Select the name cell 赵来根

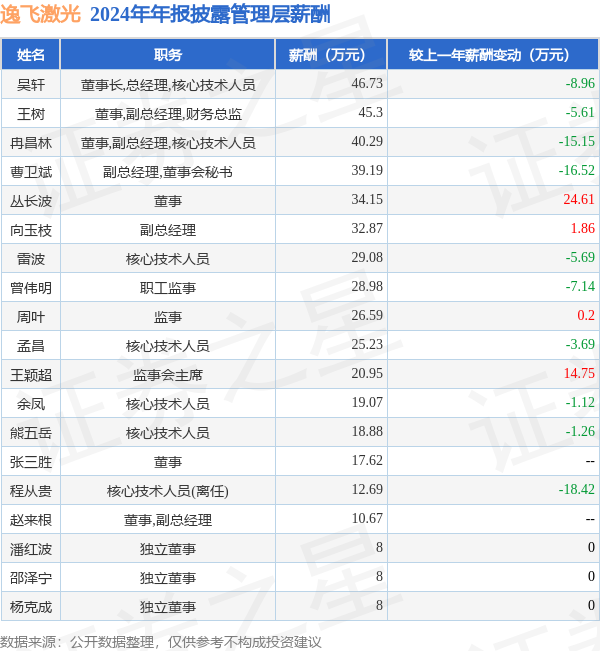point(31,520)
